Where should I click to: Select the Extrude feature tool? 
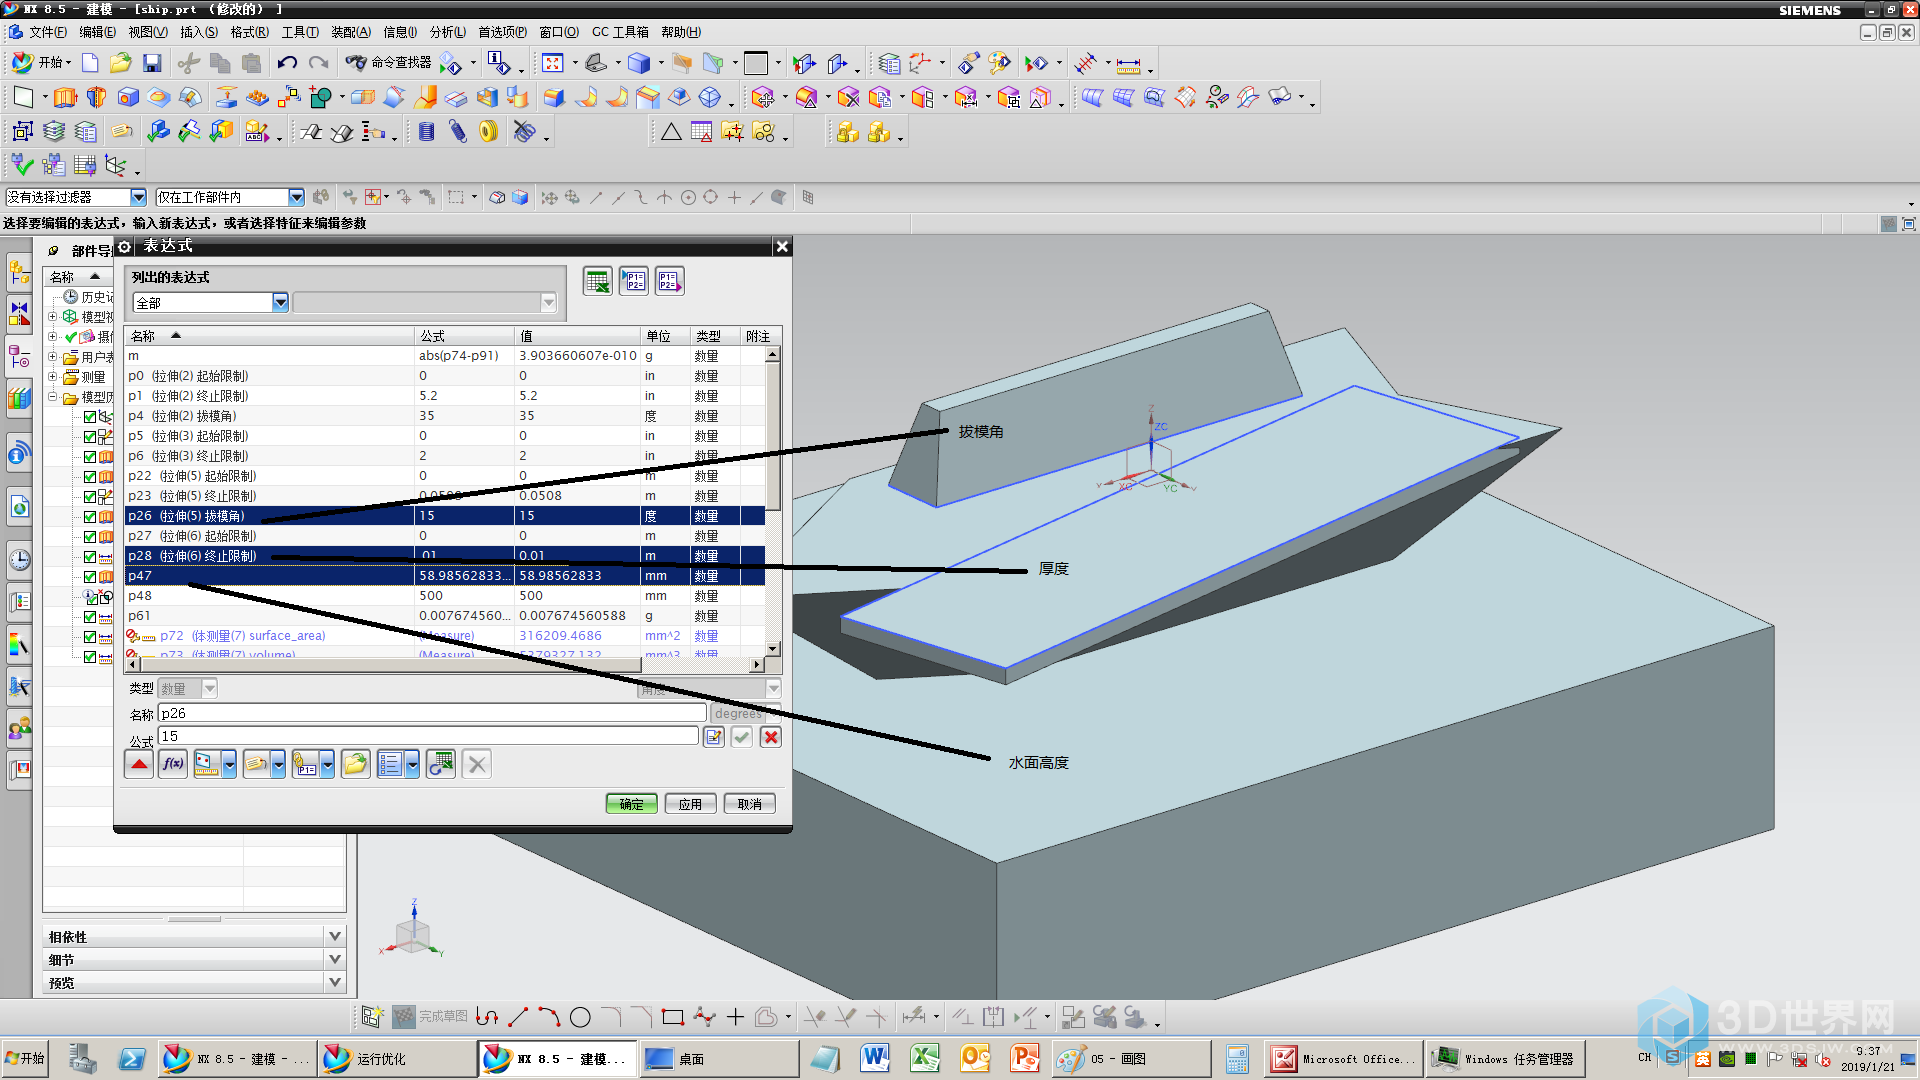pyautogui.click(x=65, y=97)
